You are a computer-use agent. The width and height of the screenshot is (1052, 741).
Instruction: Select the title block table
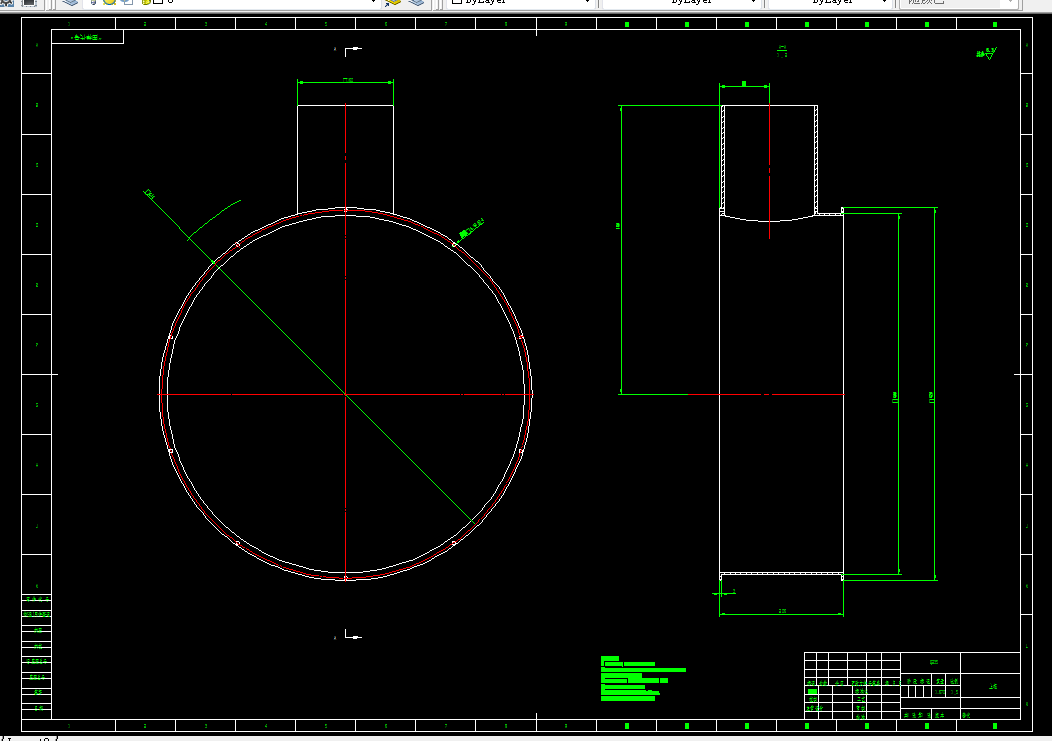[x=912, y=685]
